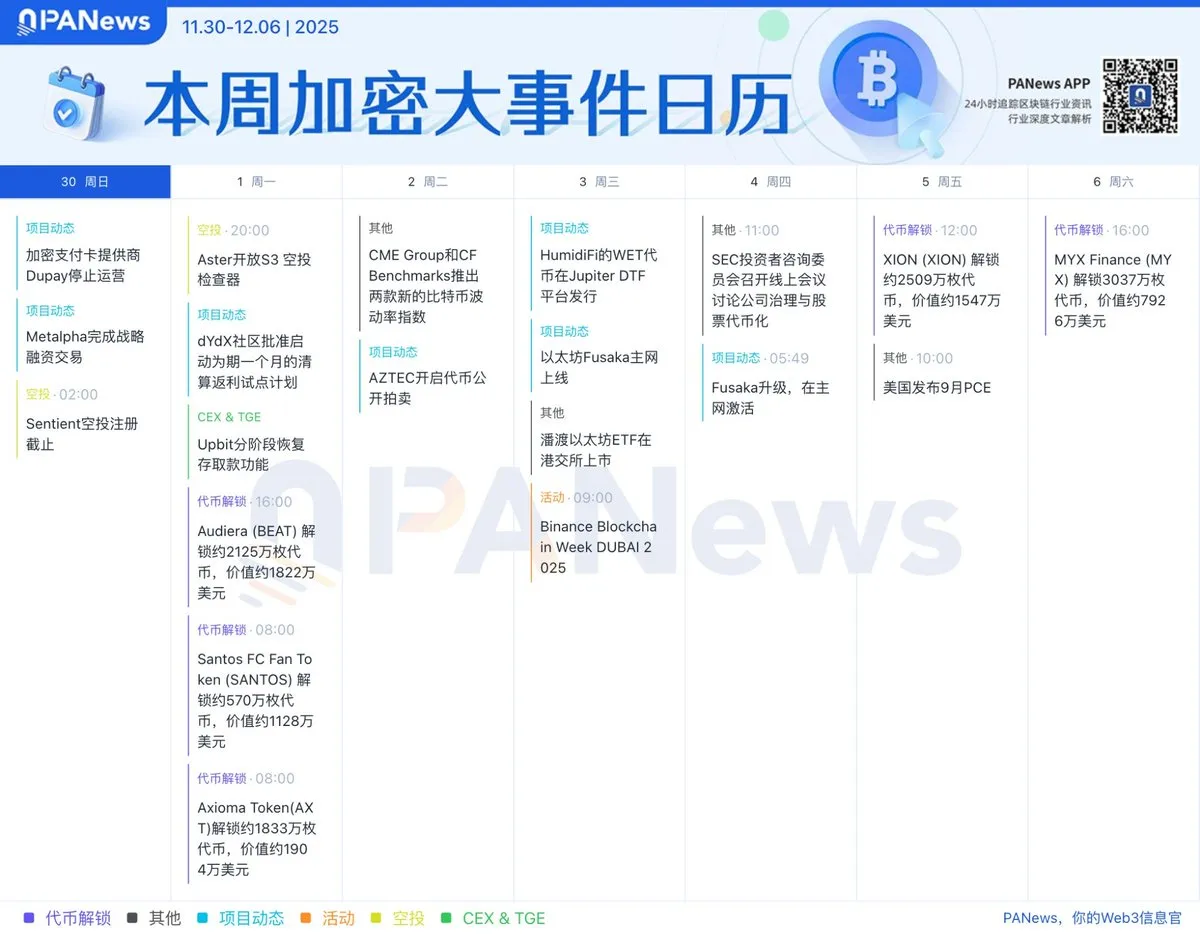Click the 美国发布9月PCE event
This screenshot has height=934, width=1200.
coord(937,387)
